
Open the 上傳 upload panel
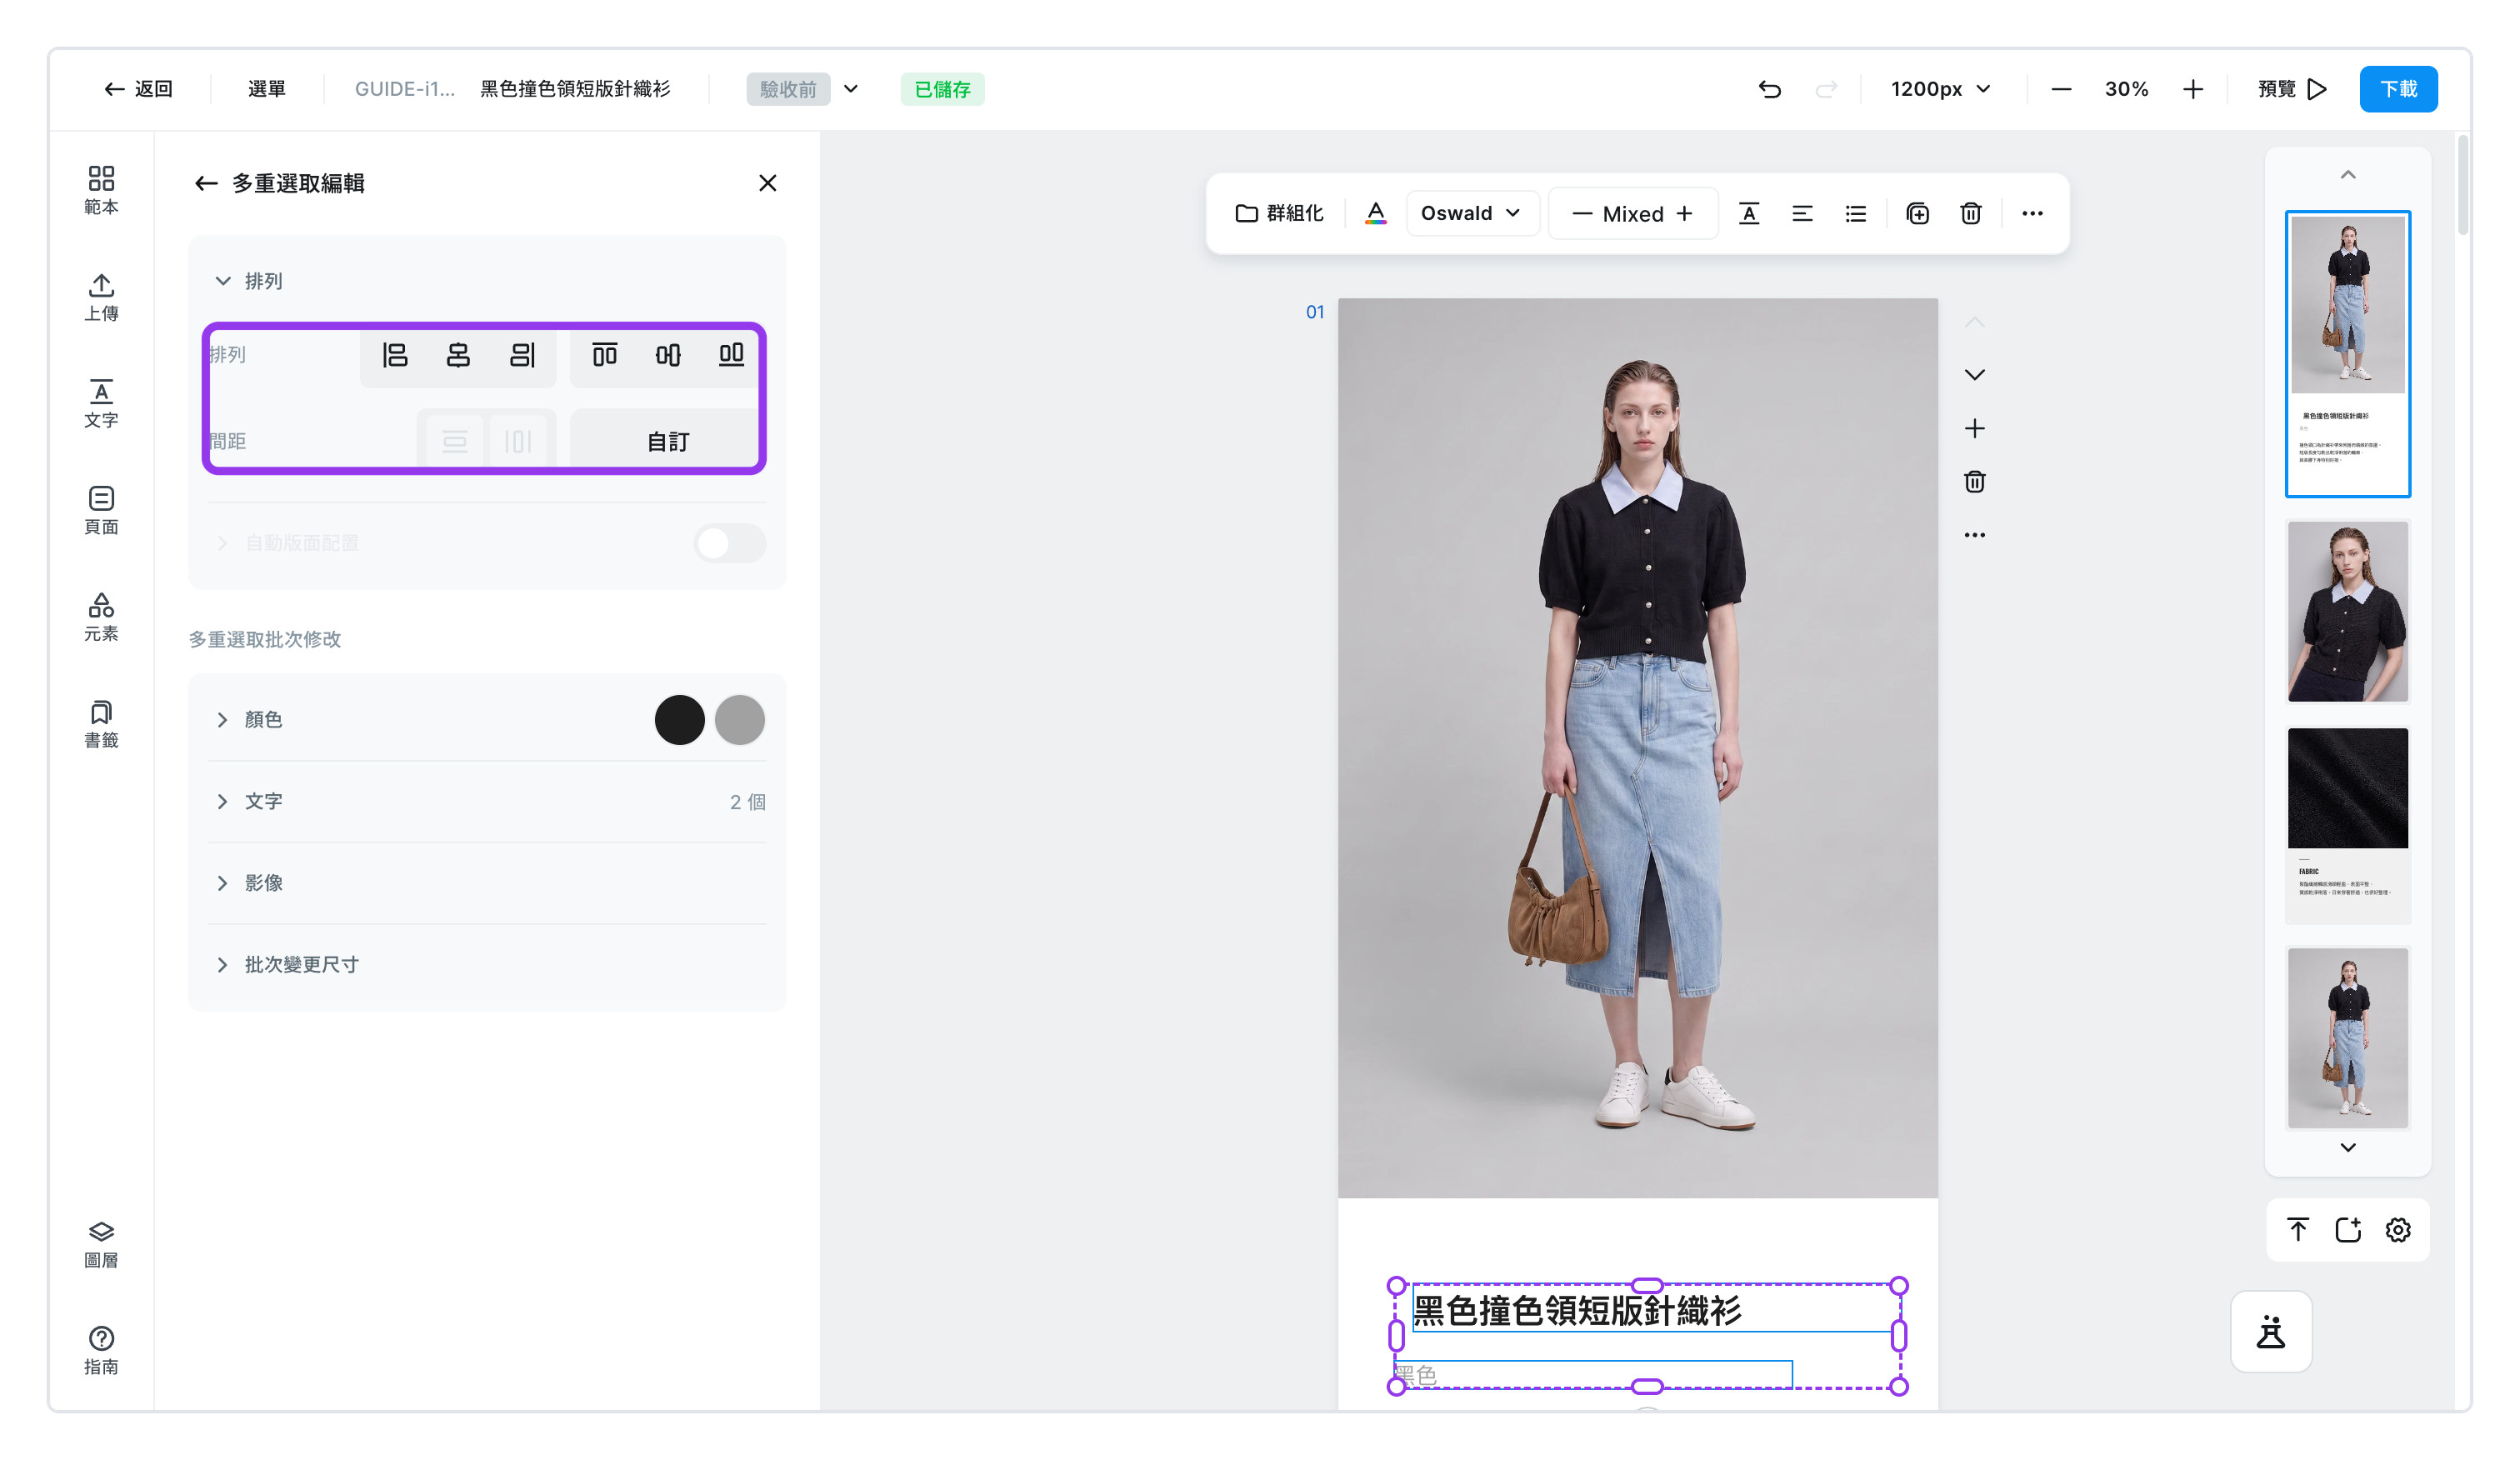[101, 297]
